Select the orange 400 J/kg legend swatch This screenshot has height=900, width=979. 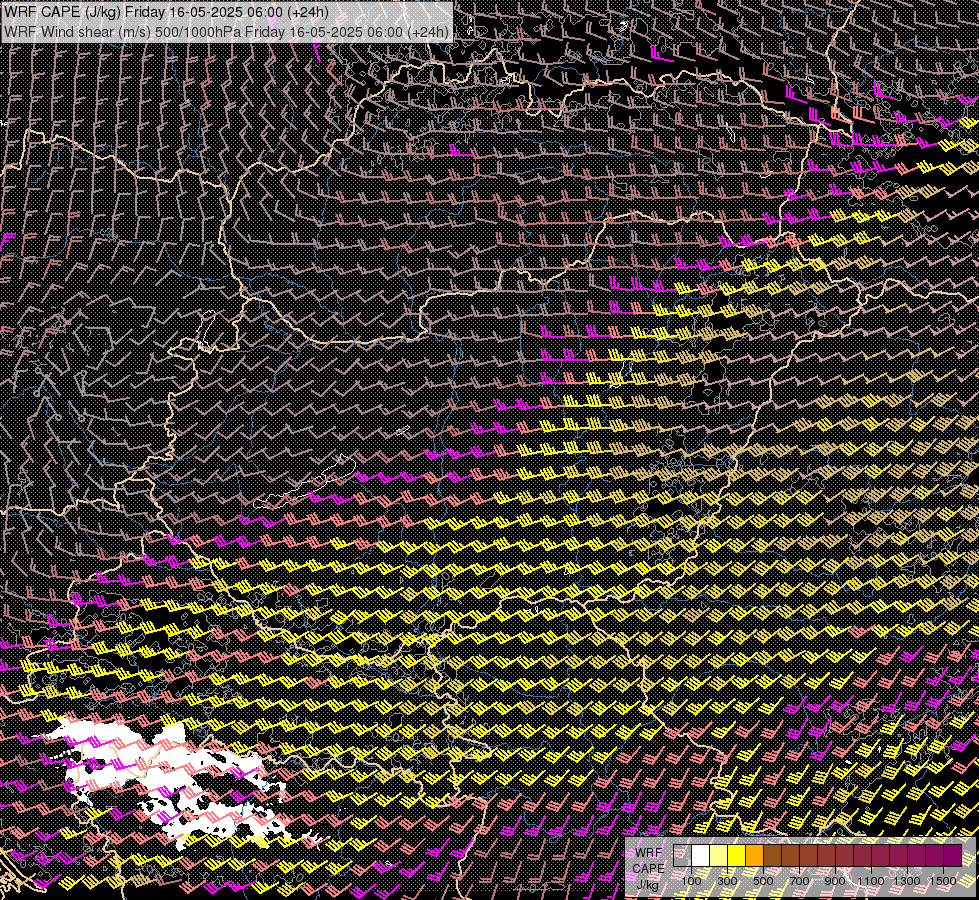click(x=755, y=855)
